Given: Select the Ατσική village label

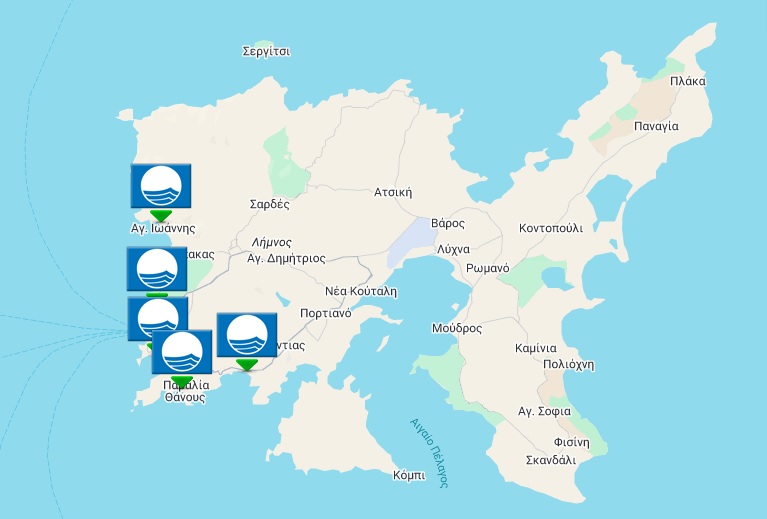Looking at the screenshot, I should point(393,192).
